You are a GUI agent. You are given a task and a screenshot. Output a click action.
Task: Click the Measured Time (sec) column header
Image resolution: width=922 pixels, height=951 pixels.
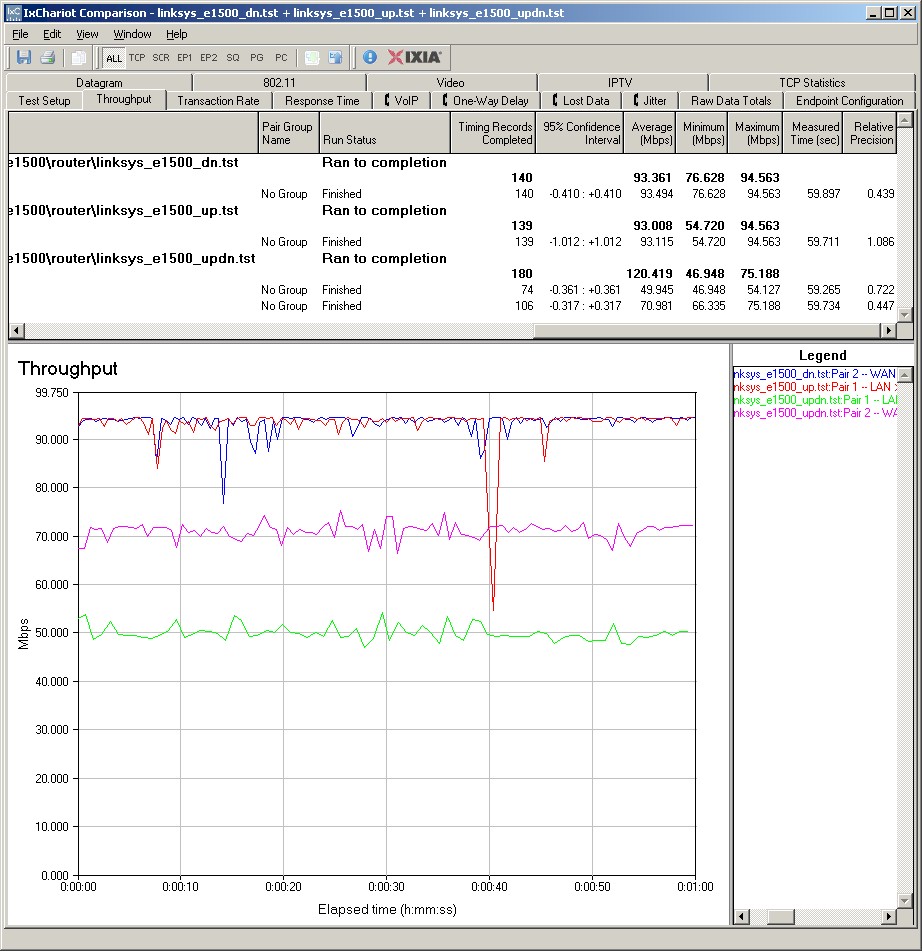[x=812, y=133]
